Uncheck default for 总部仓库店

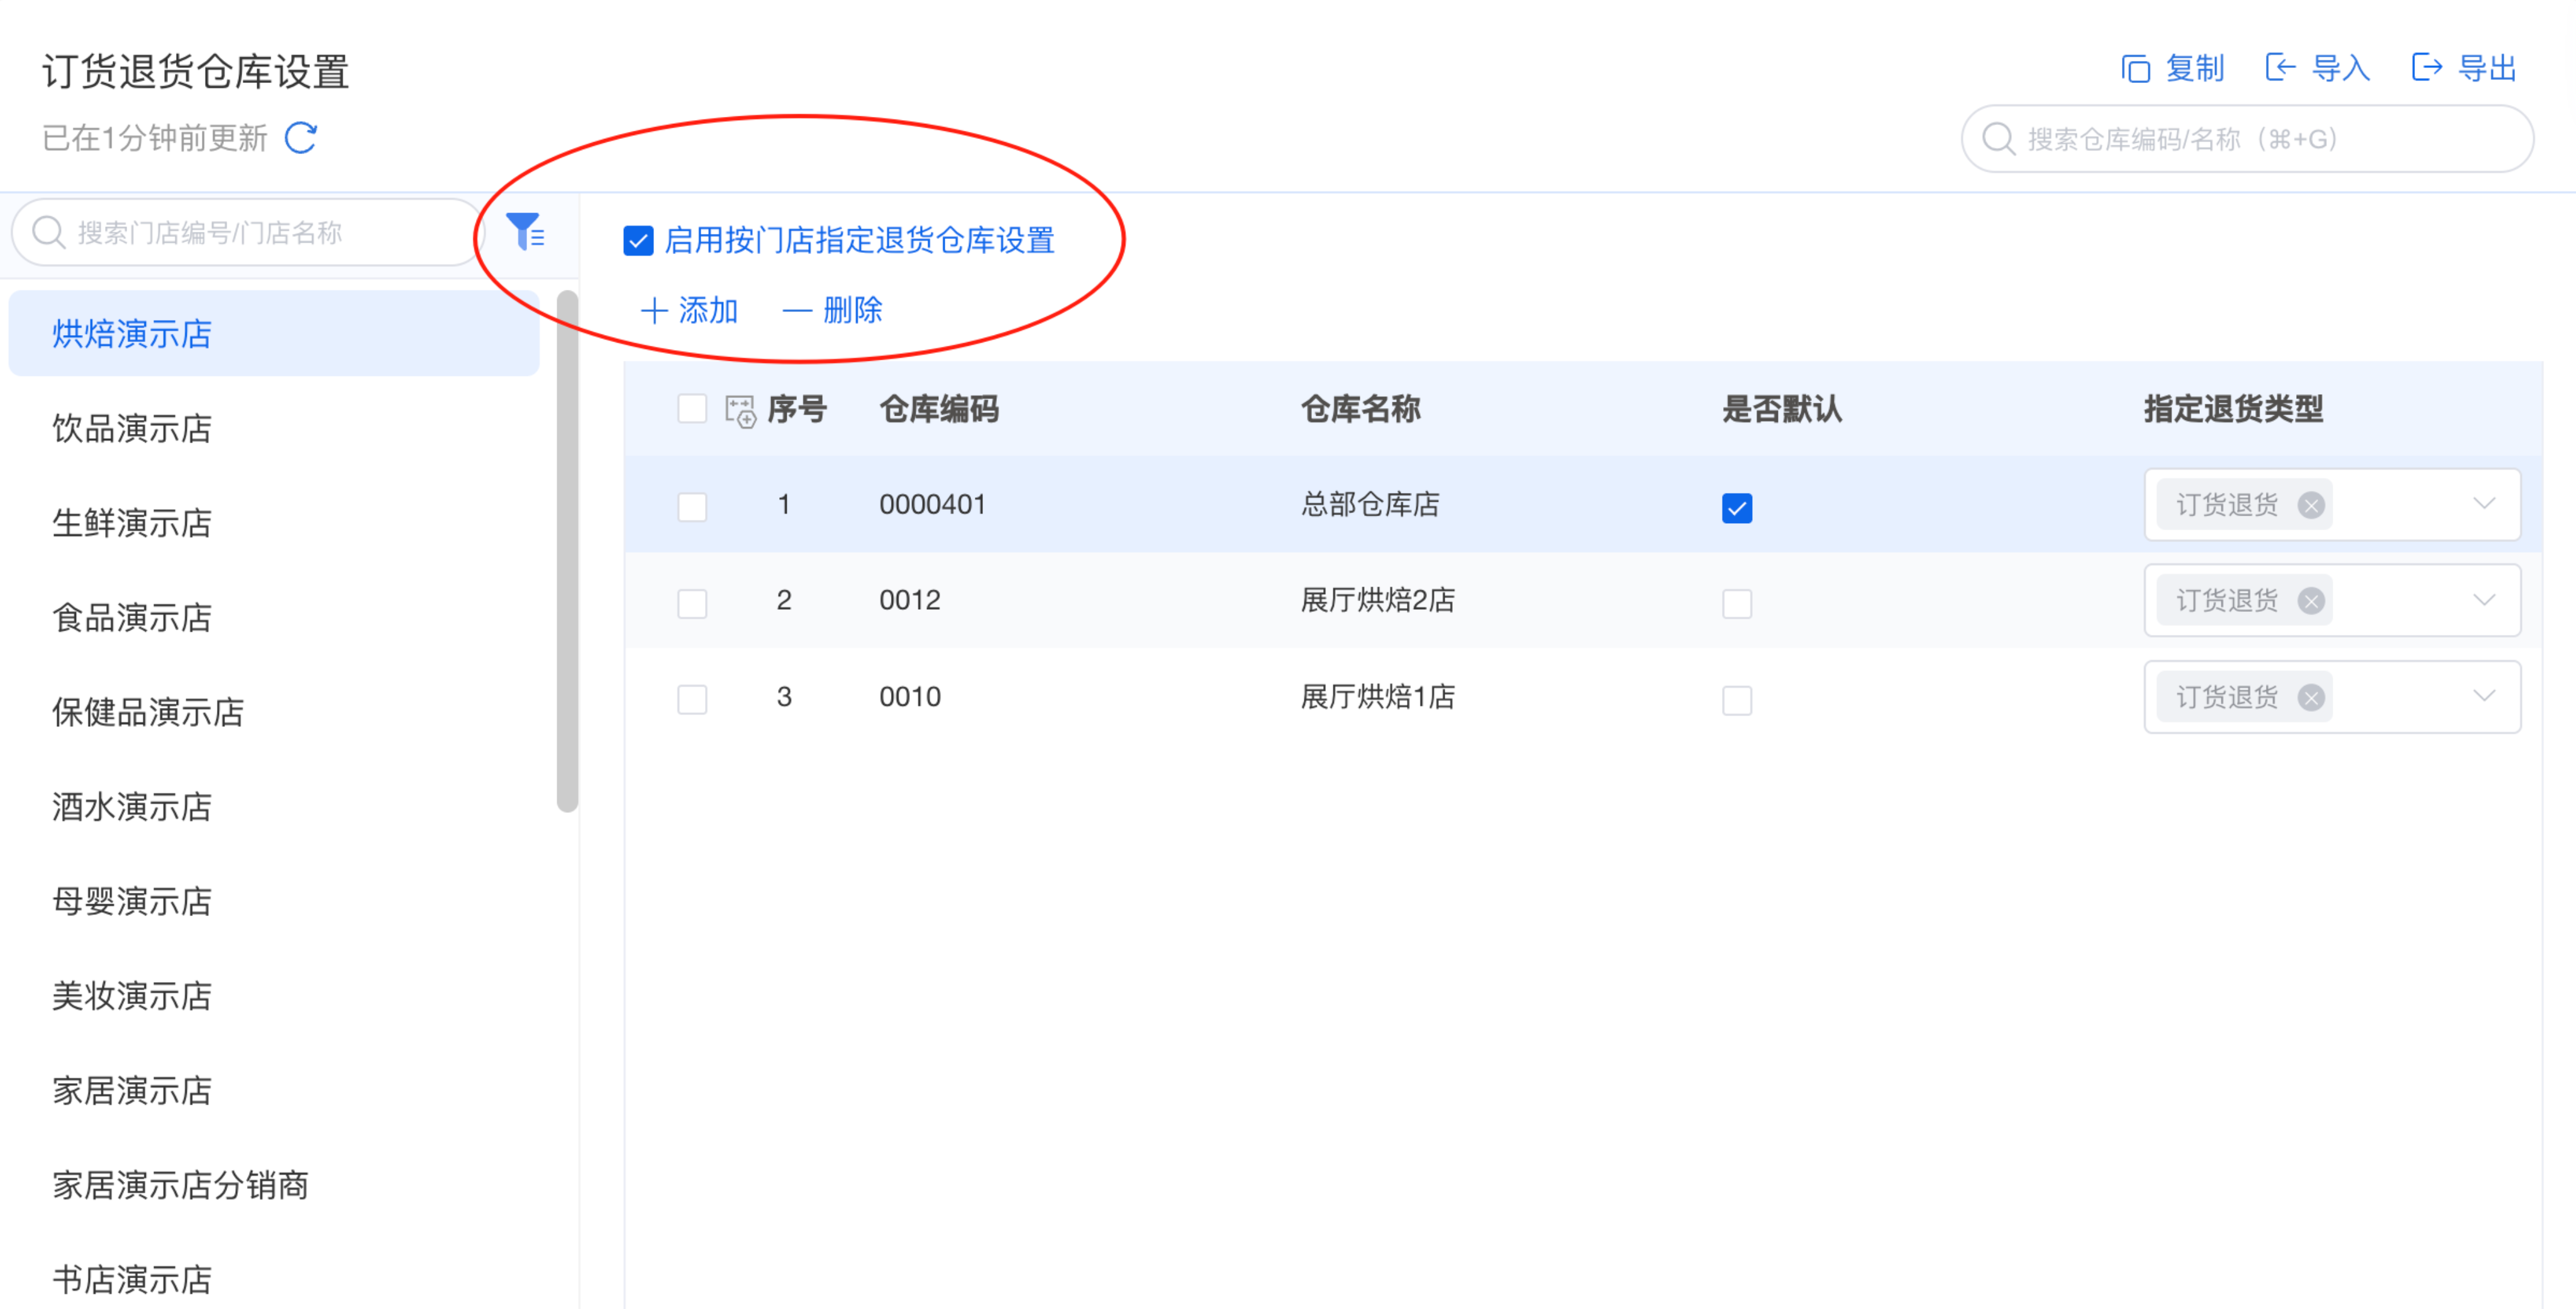(x=1736, y=508)
